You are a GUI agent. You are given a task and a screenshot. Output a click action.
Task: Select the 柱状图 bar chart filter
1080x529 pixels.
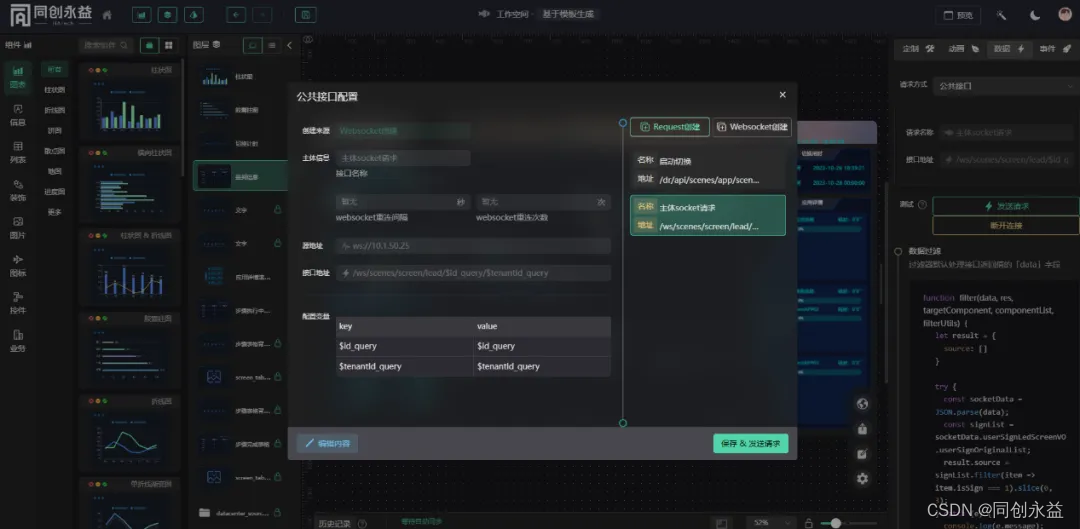pos(54,90)
